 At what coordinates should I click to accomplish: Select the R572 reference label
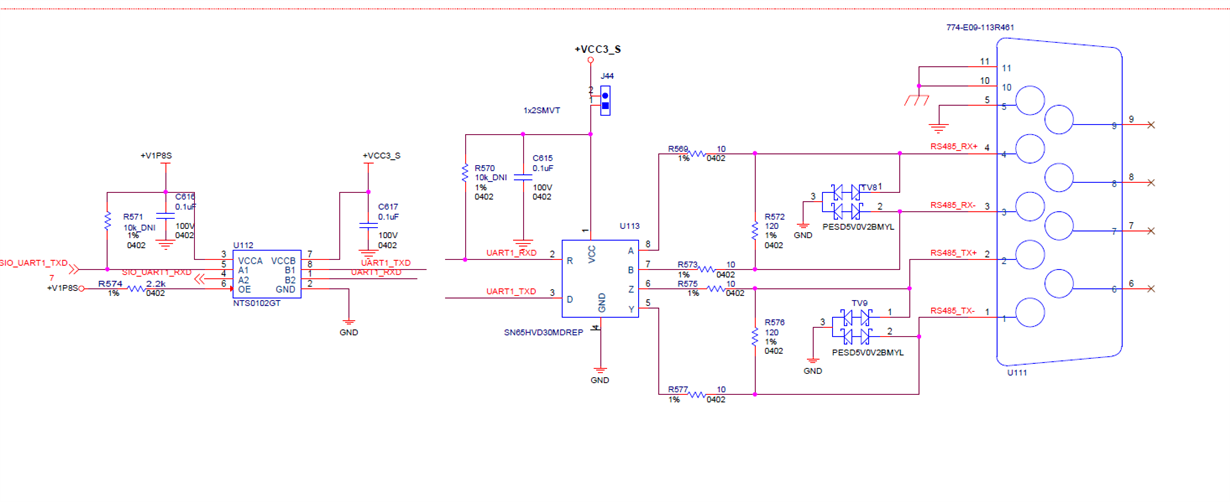(774, 216)
